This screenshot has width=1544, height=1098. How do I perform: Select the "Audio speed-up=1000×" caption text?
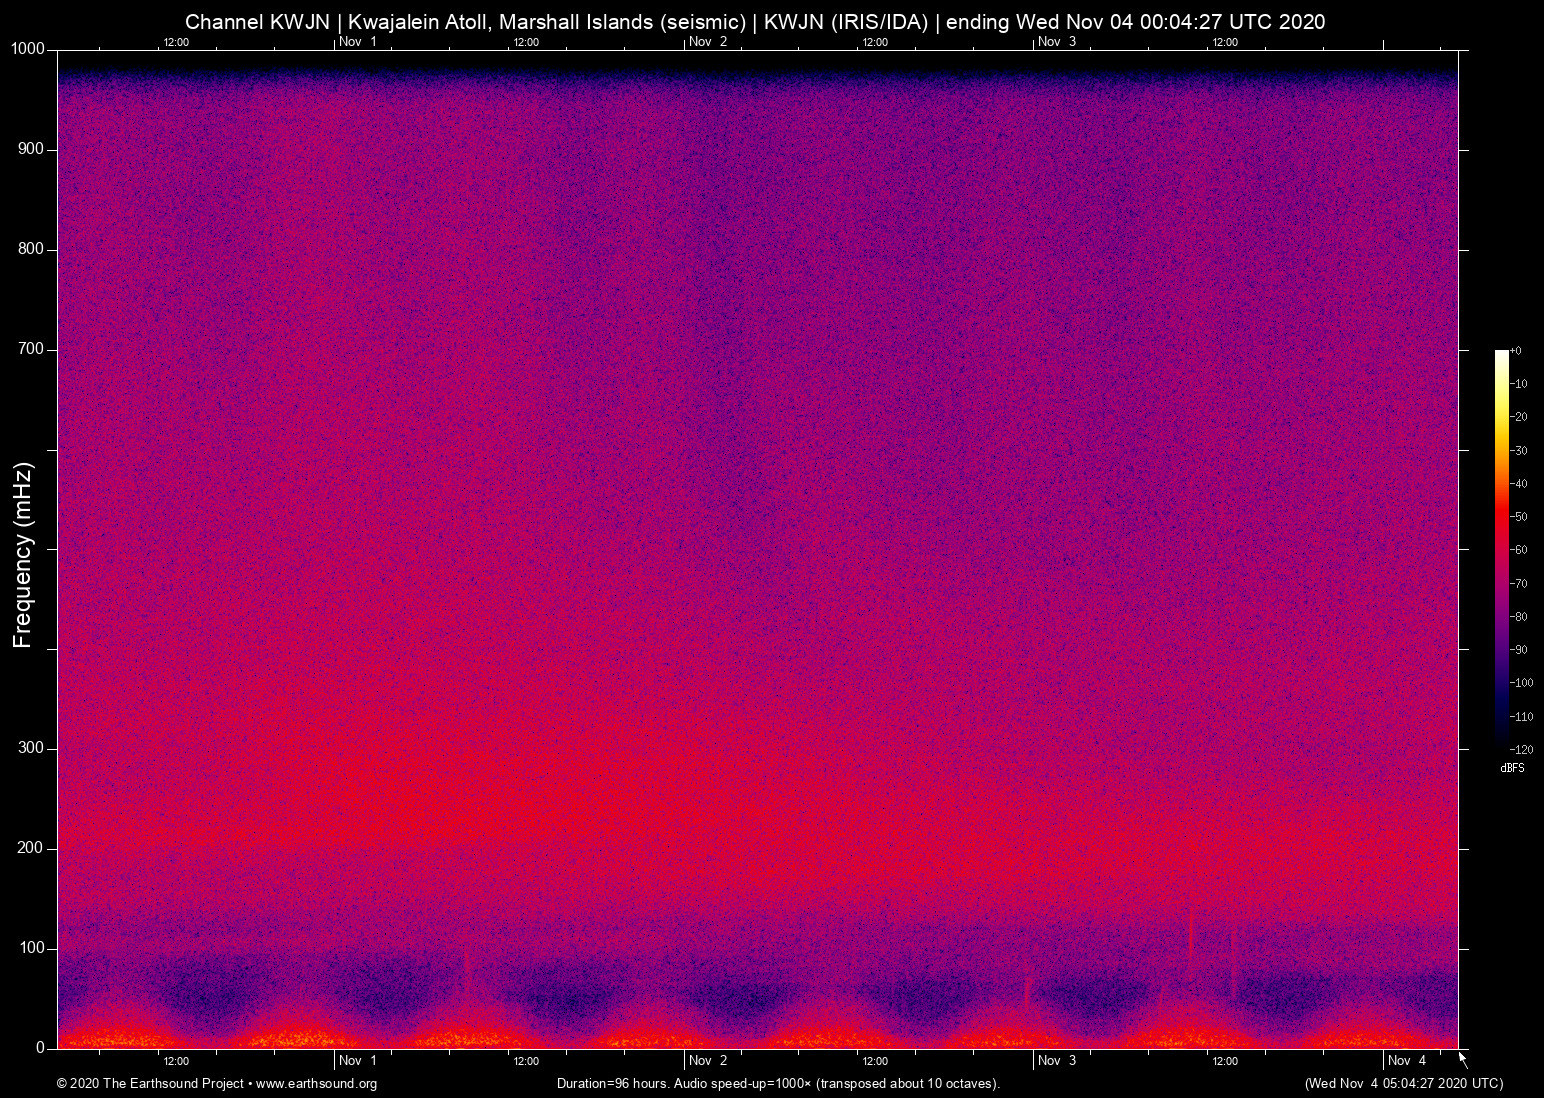tap(743, 1084)
